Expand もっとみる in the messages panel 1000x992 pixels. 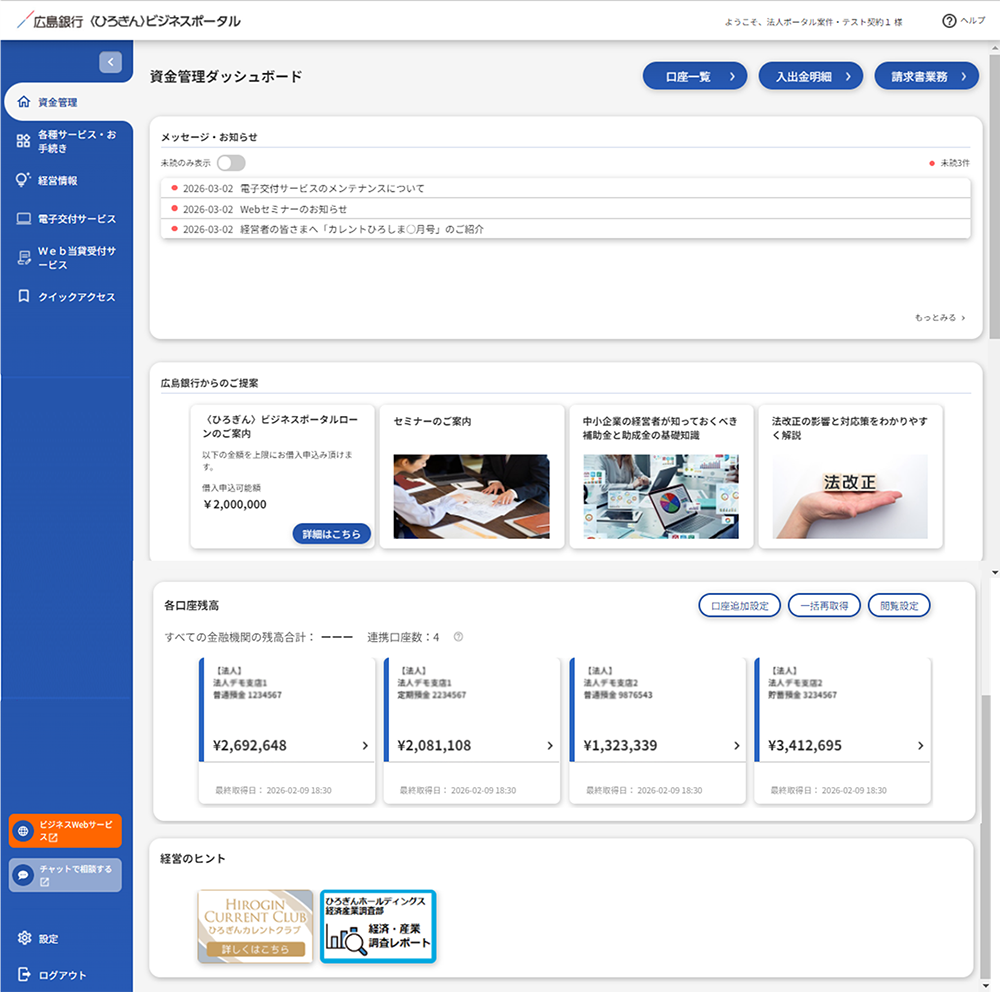point(940,318)
